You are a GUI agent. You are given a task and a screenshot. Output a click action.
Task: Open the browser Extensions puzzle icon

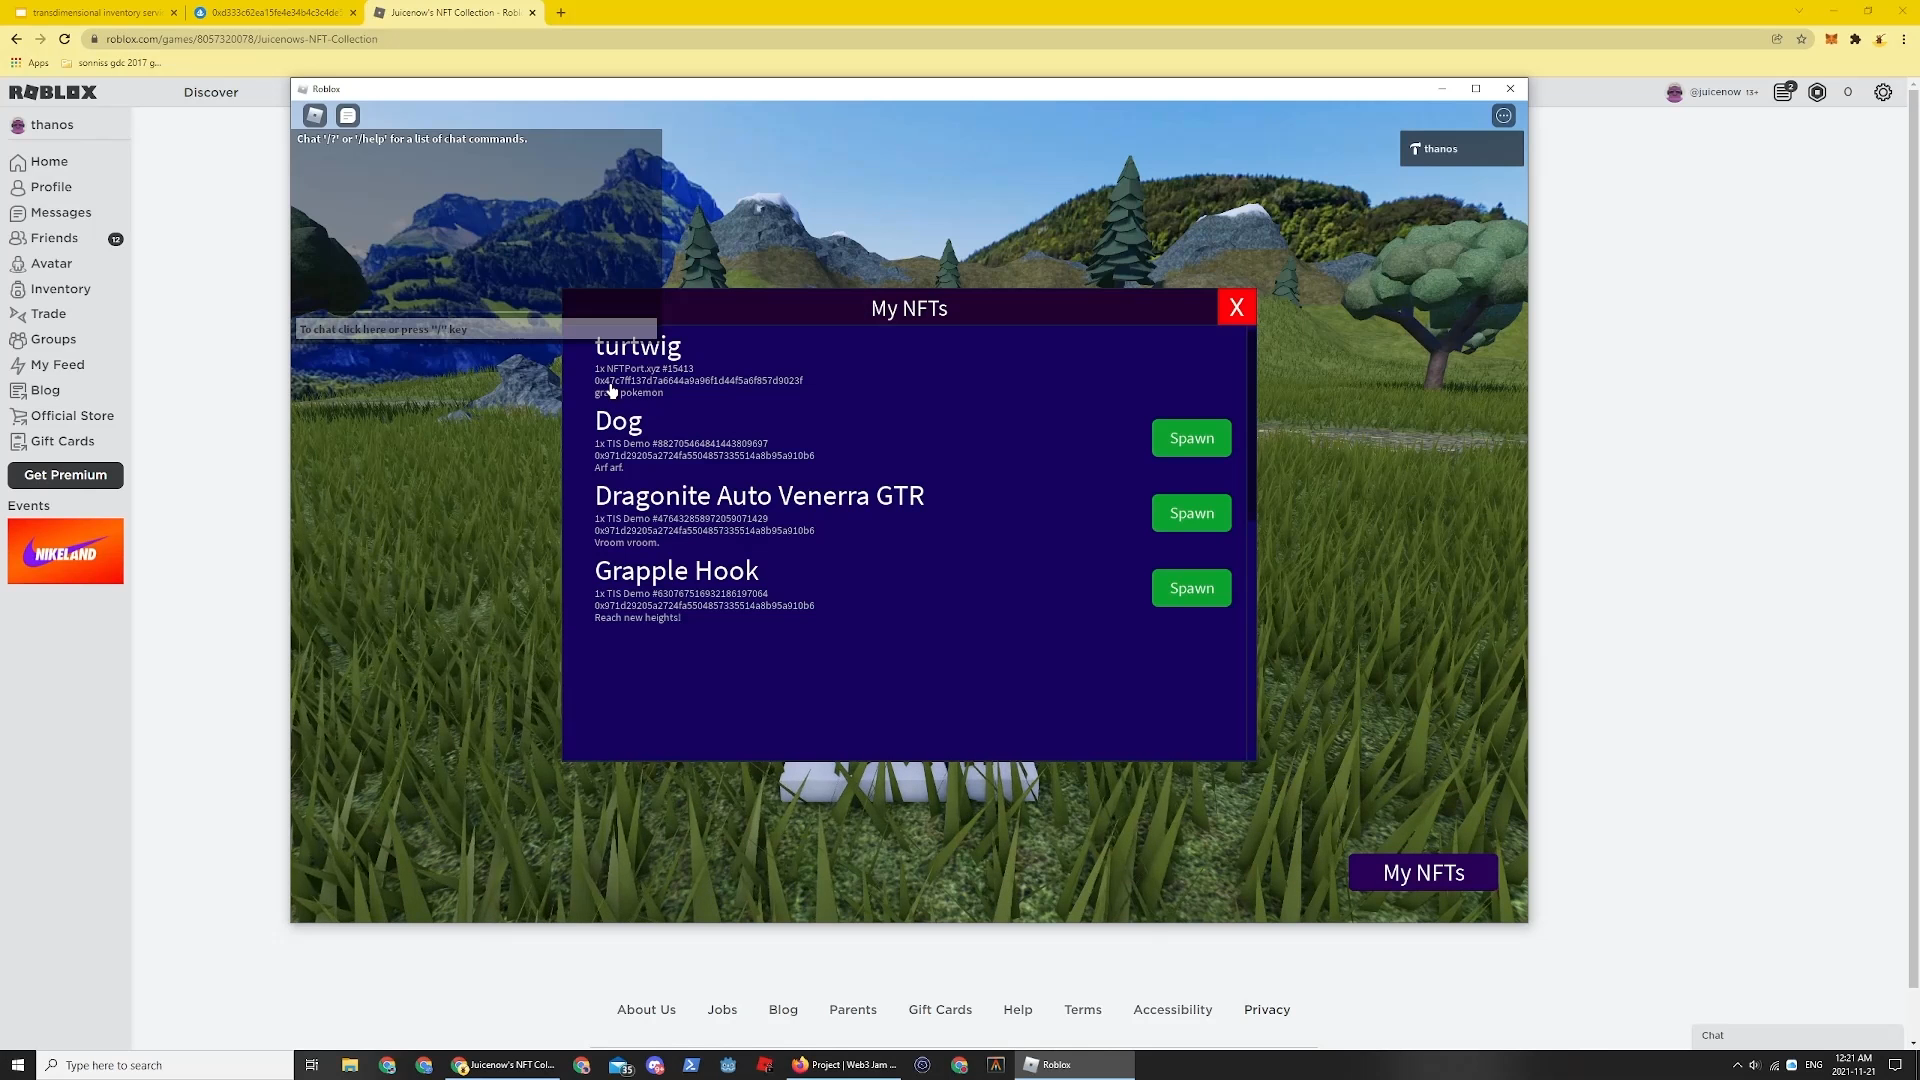click(x=1855, y=39)
